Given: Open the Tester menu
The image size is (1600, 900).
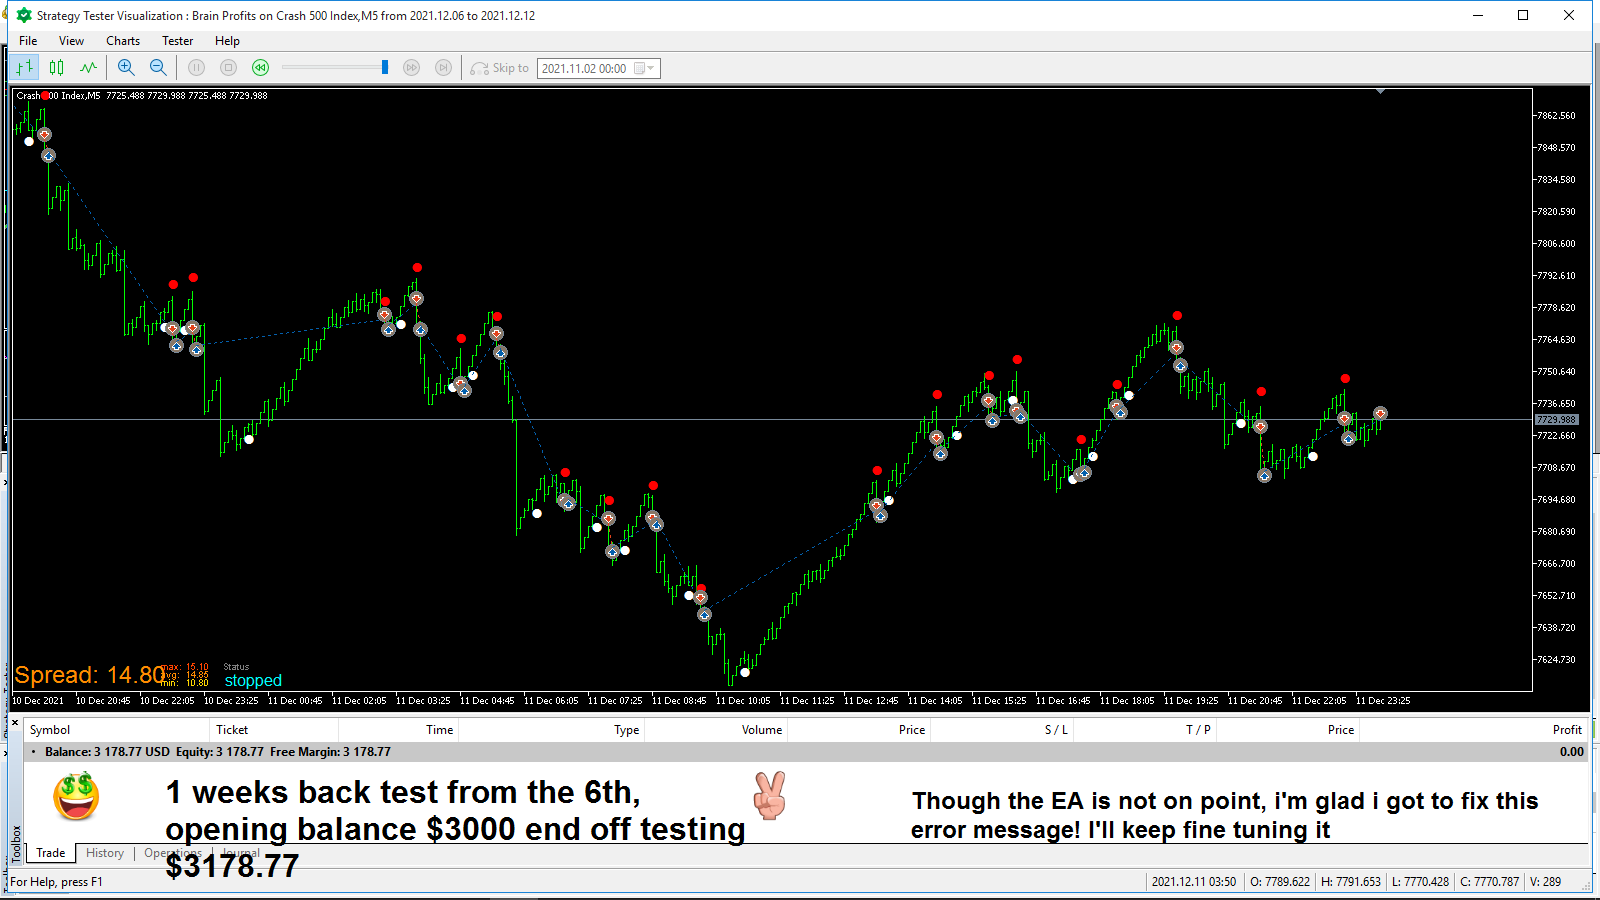Looking at the screenshot, I should coord(178,41).
